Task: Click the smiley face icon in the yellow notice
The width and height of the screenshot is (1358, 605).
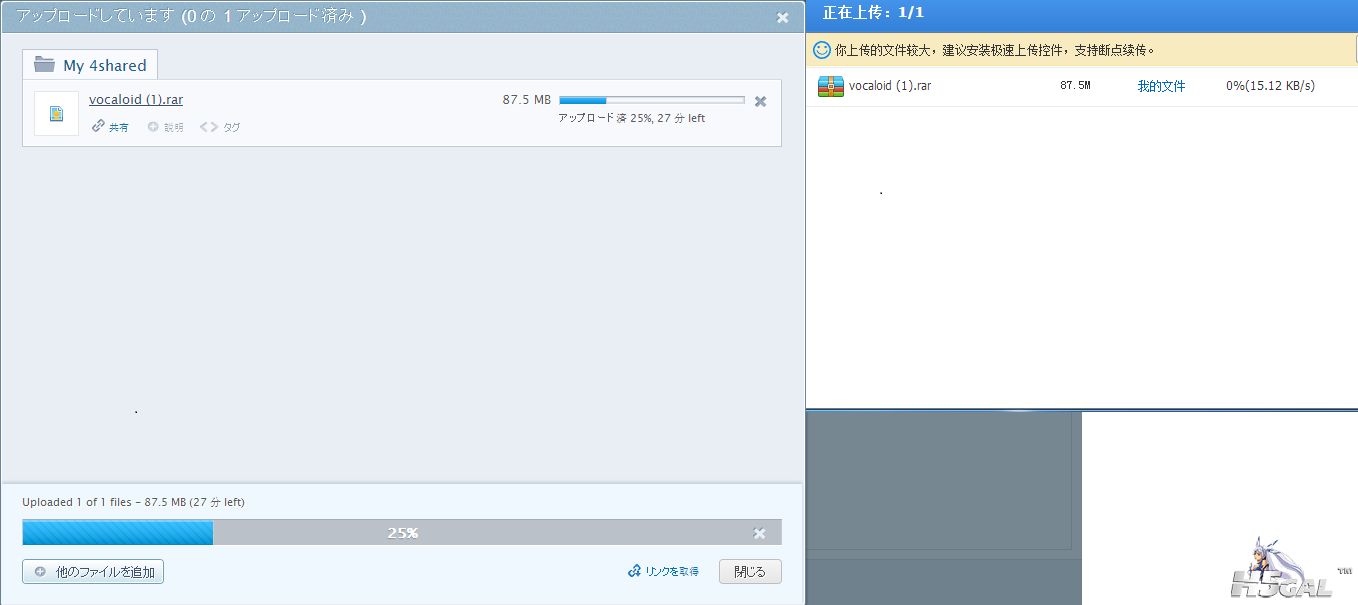Action: [822, 49]
